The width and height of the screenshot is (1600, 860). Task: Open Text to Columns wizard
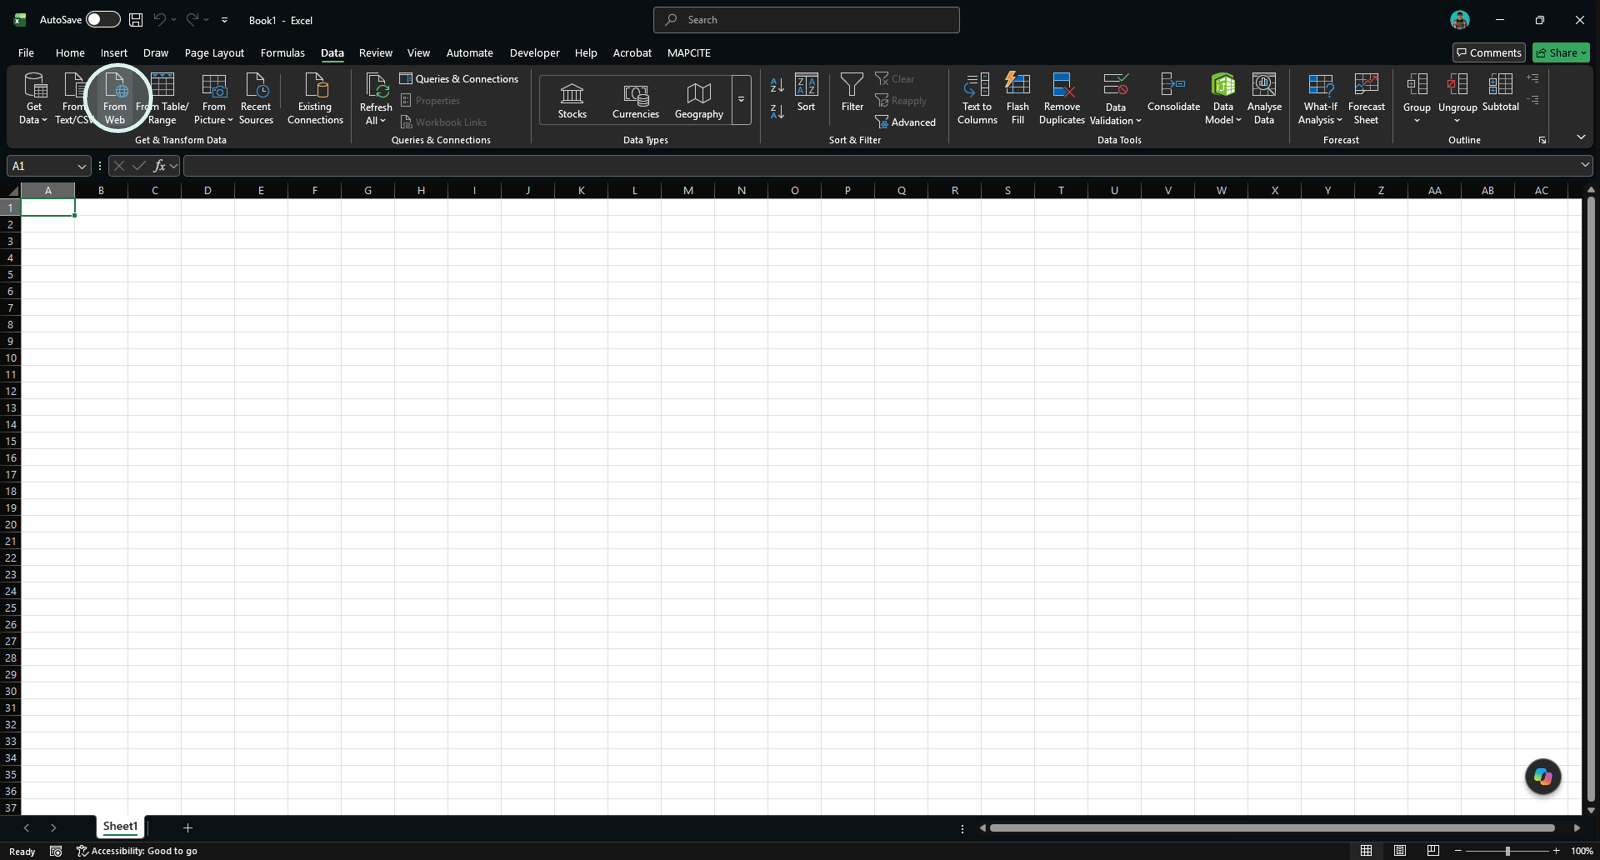coord(977,98)
